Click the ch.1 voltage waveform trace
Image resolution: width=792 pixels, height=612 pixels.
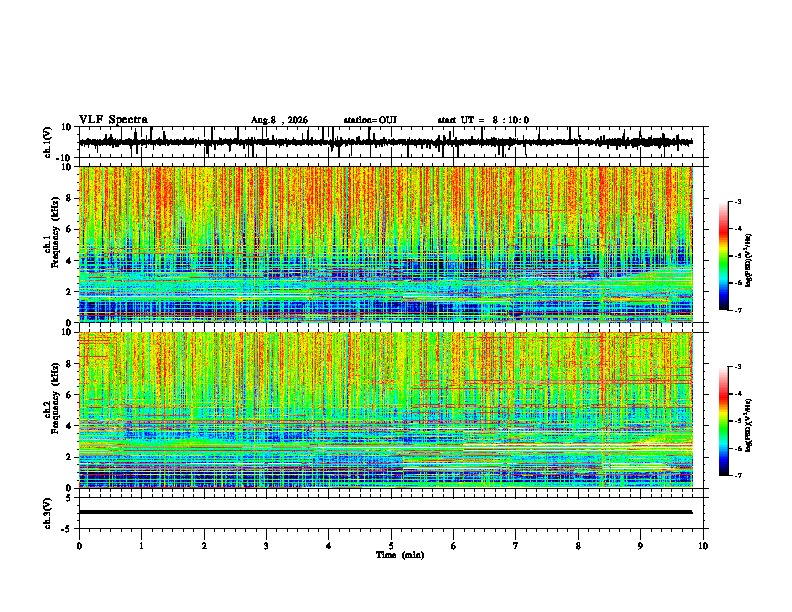(x=385, y=142)
